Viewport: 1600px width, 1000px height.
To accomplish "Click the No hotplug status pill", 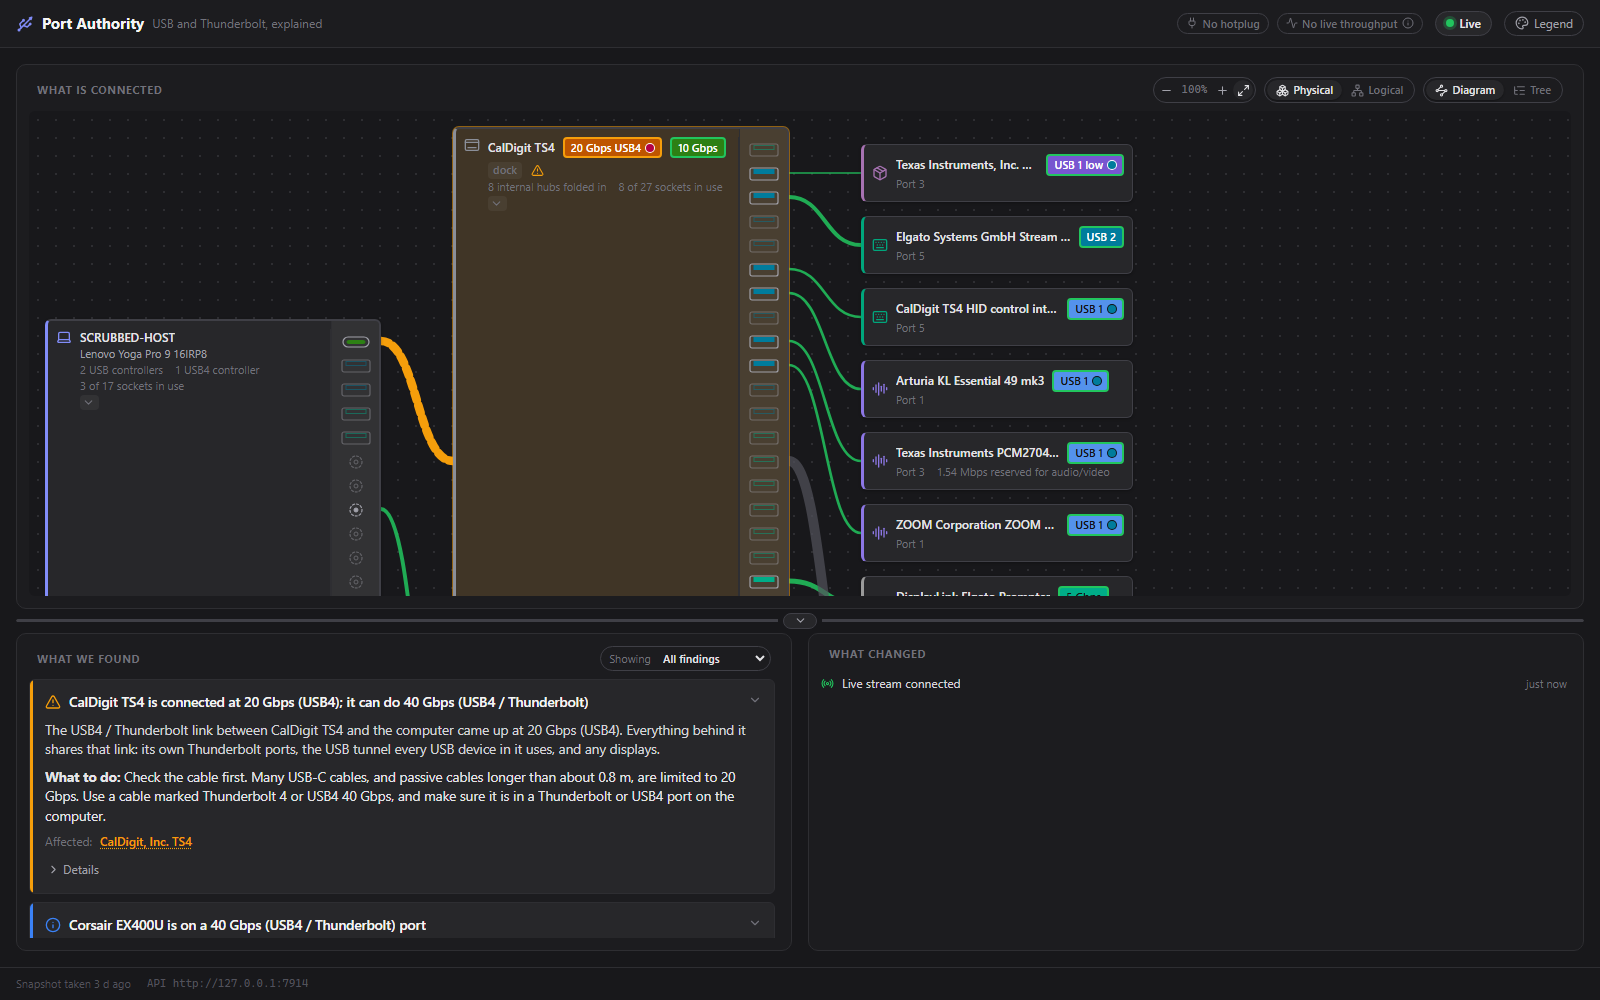I will click(x=1222, y=24).
